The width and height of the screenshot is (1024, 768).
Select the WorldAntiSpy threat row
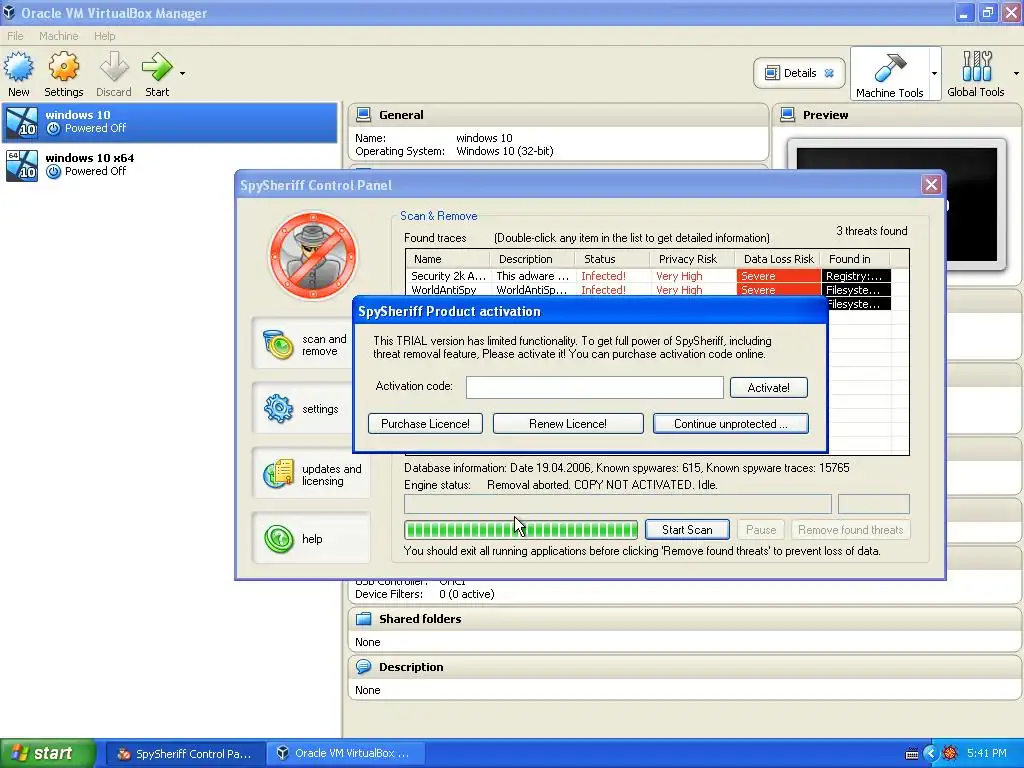[648, 290]
